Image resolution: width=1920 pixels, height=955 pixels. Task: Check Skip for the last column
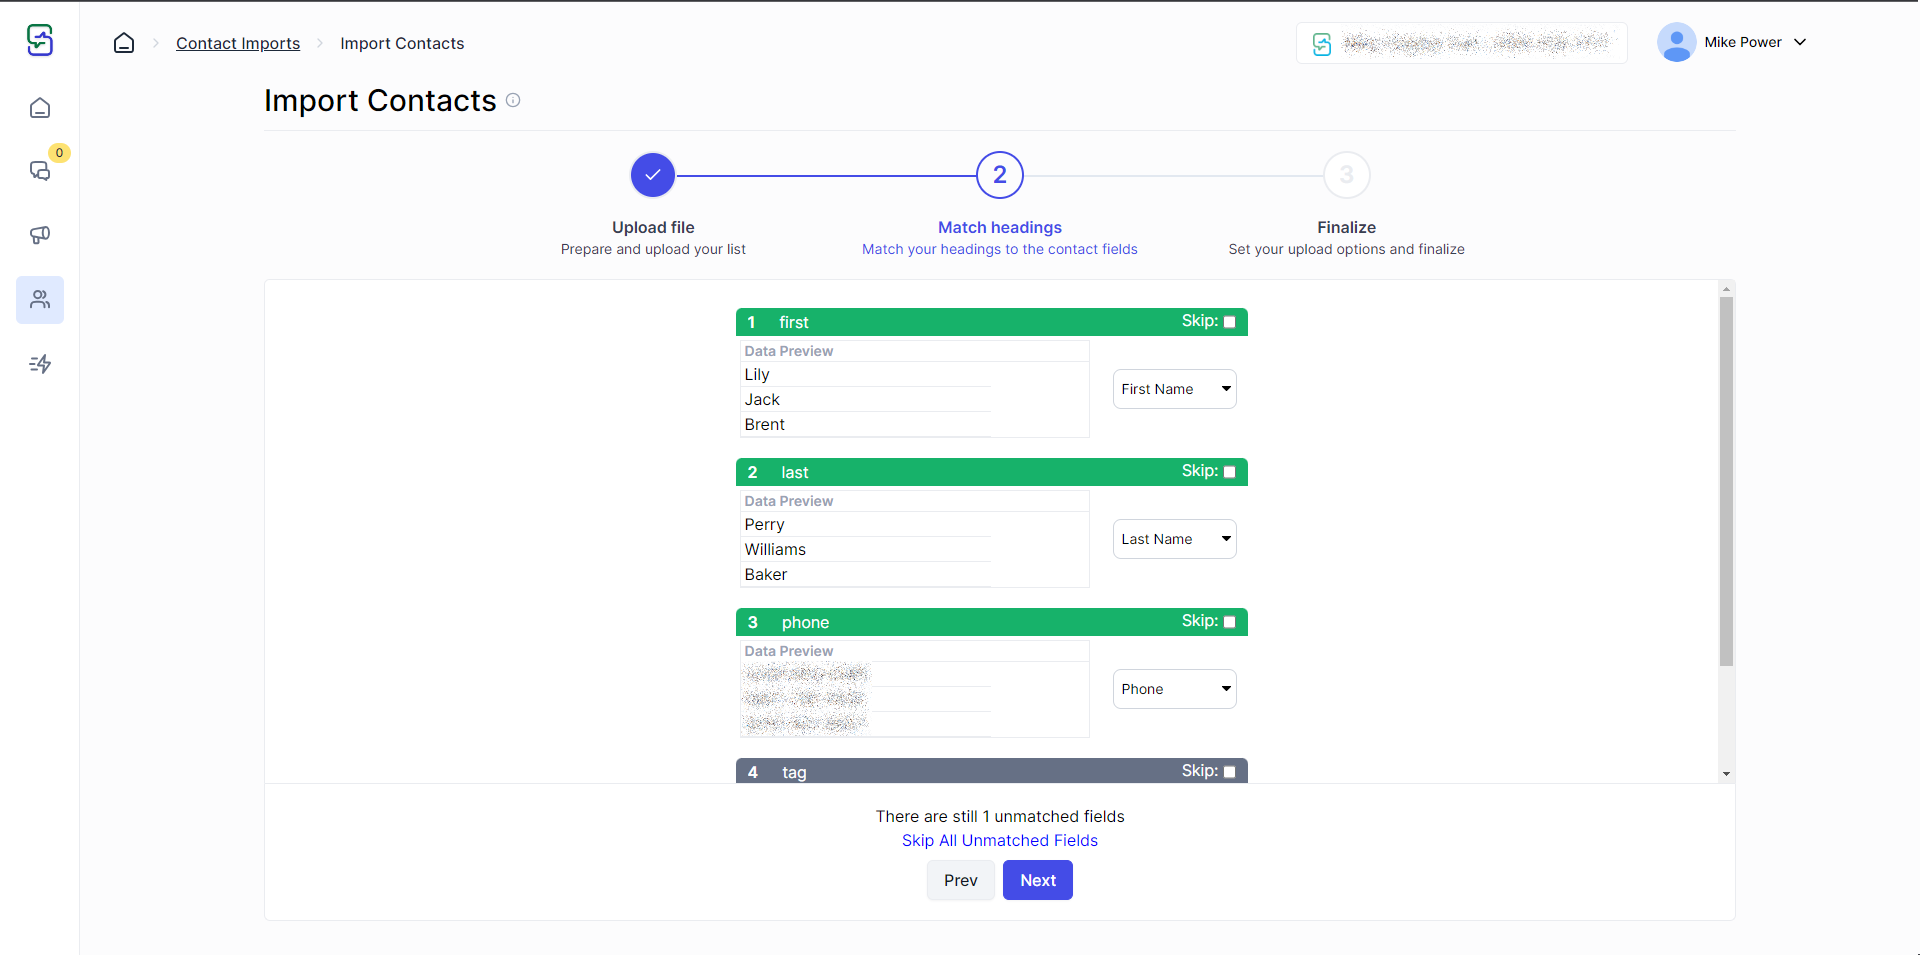[x=1230, y=472]
